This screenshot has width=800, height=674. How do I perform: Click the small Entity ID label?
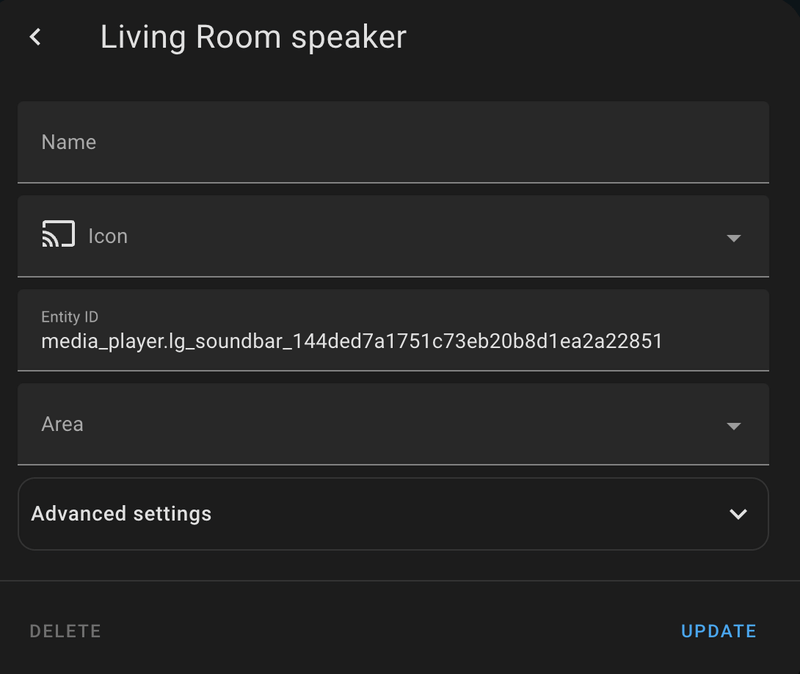click(69, 317)
